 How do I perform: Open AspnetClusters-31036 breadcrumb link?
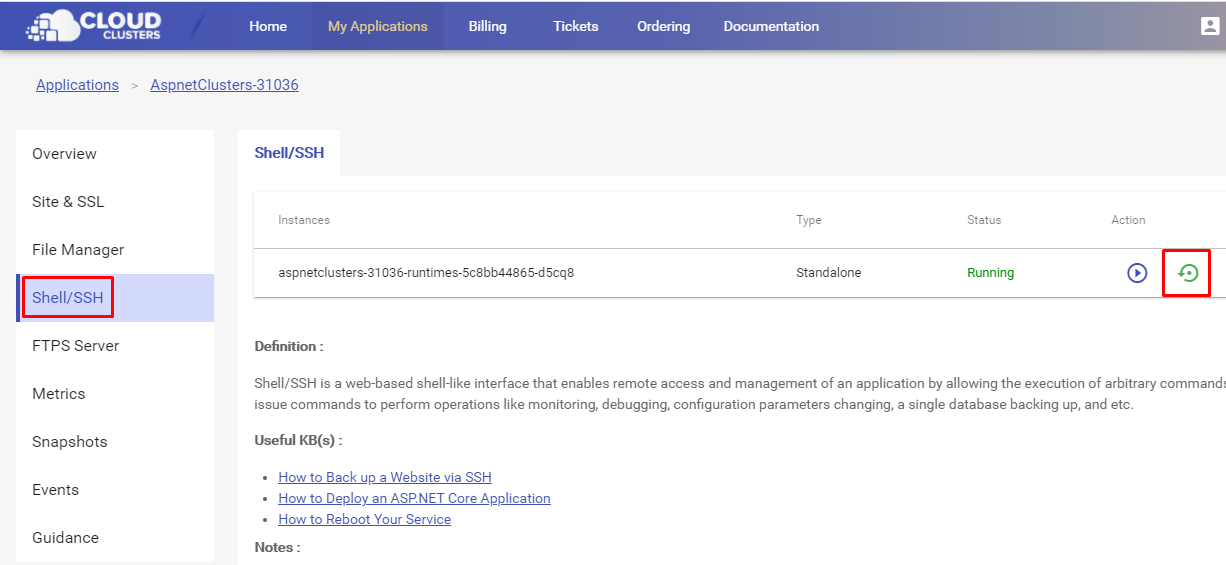(x=224, y=85)
